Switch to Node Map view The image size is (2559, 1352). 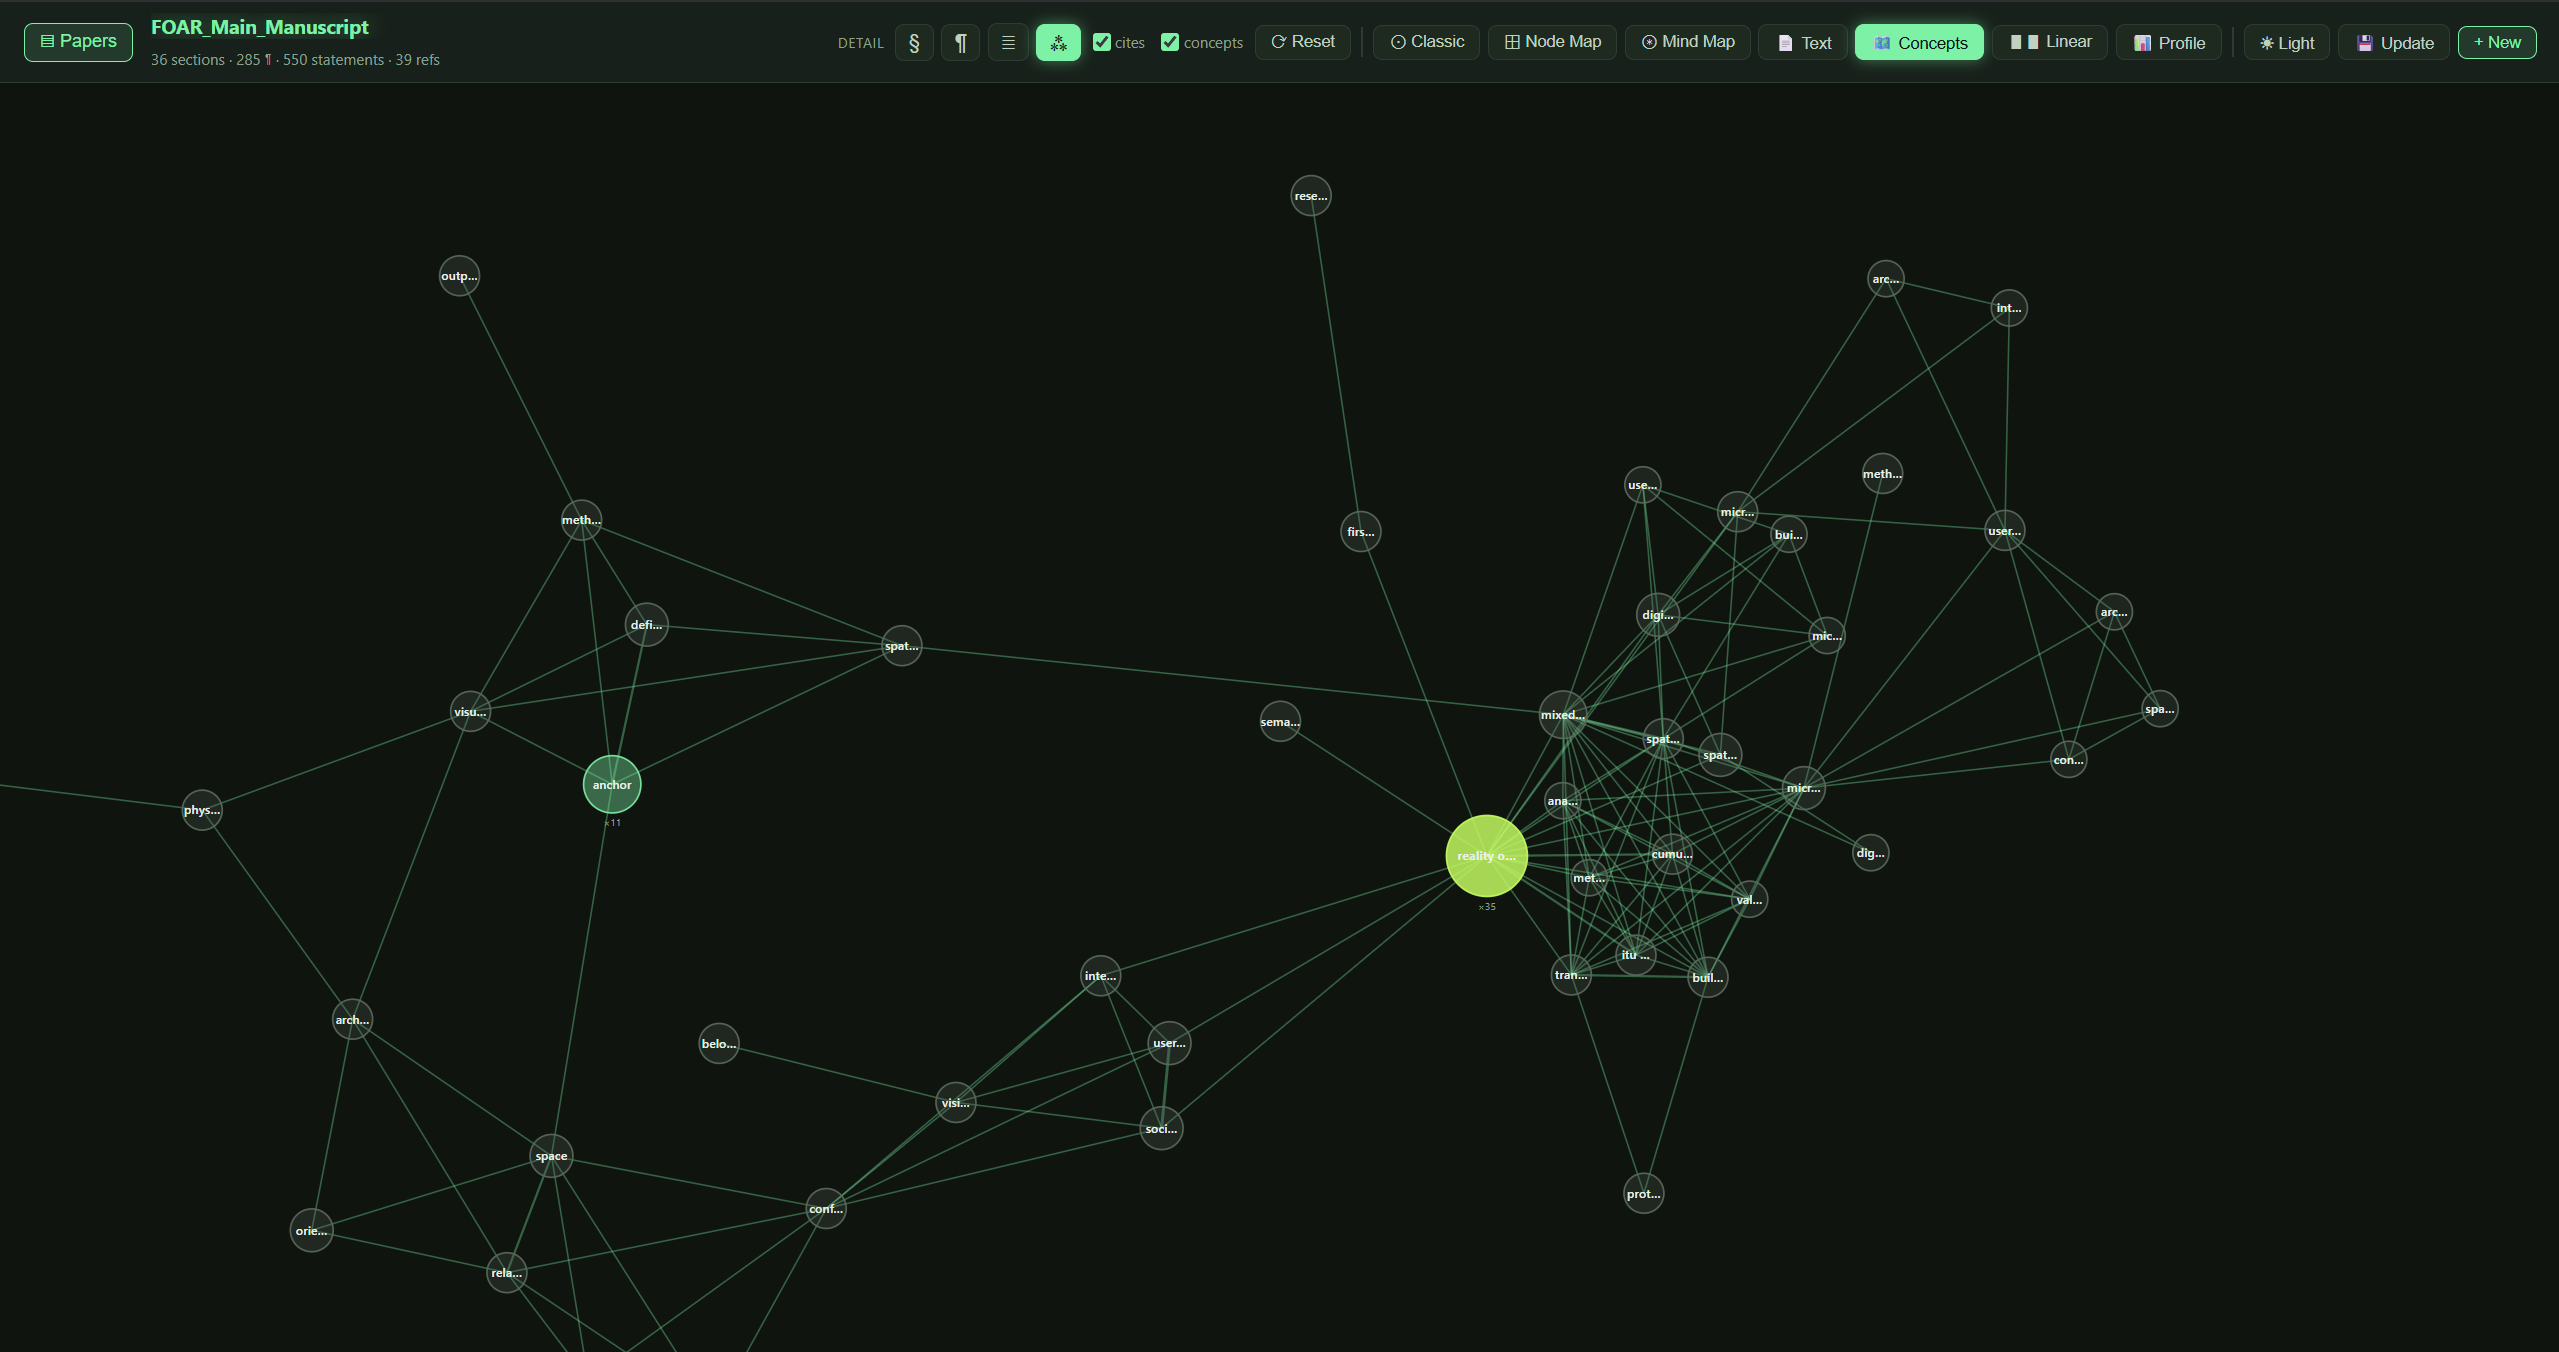[x=1552, y=42]
